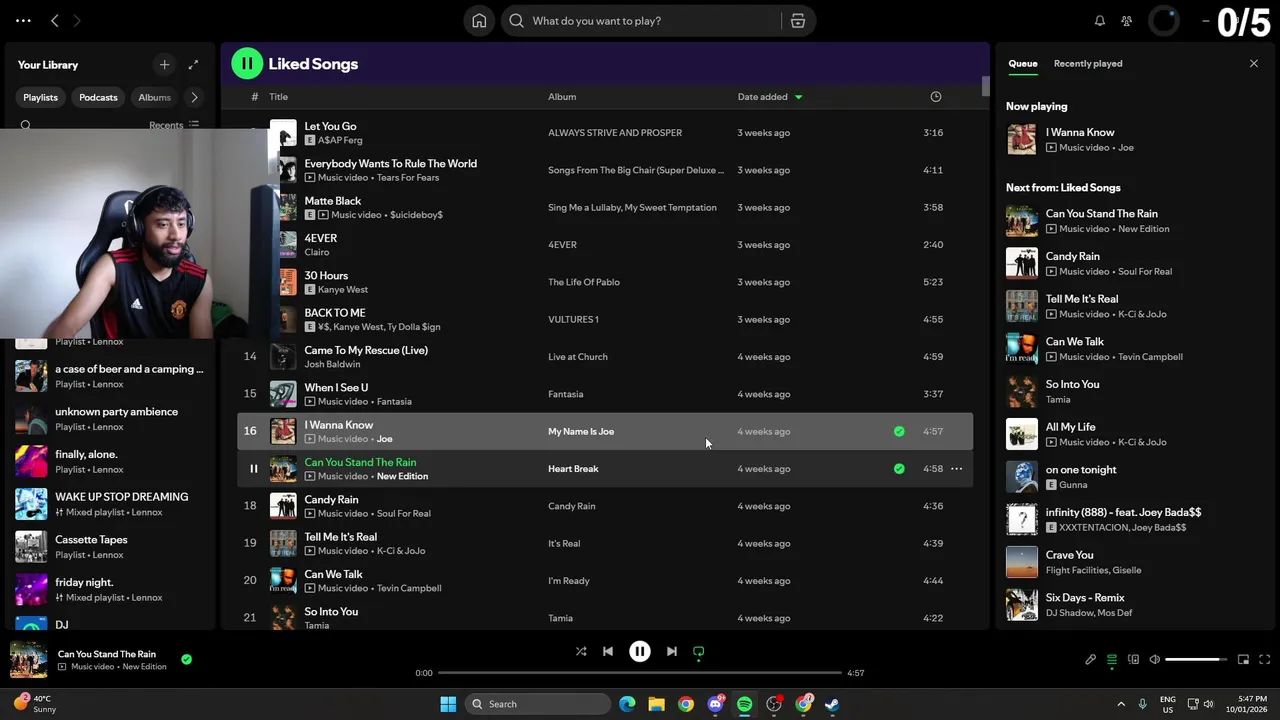Sort by Title column header

[279, 97]
